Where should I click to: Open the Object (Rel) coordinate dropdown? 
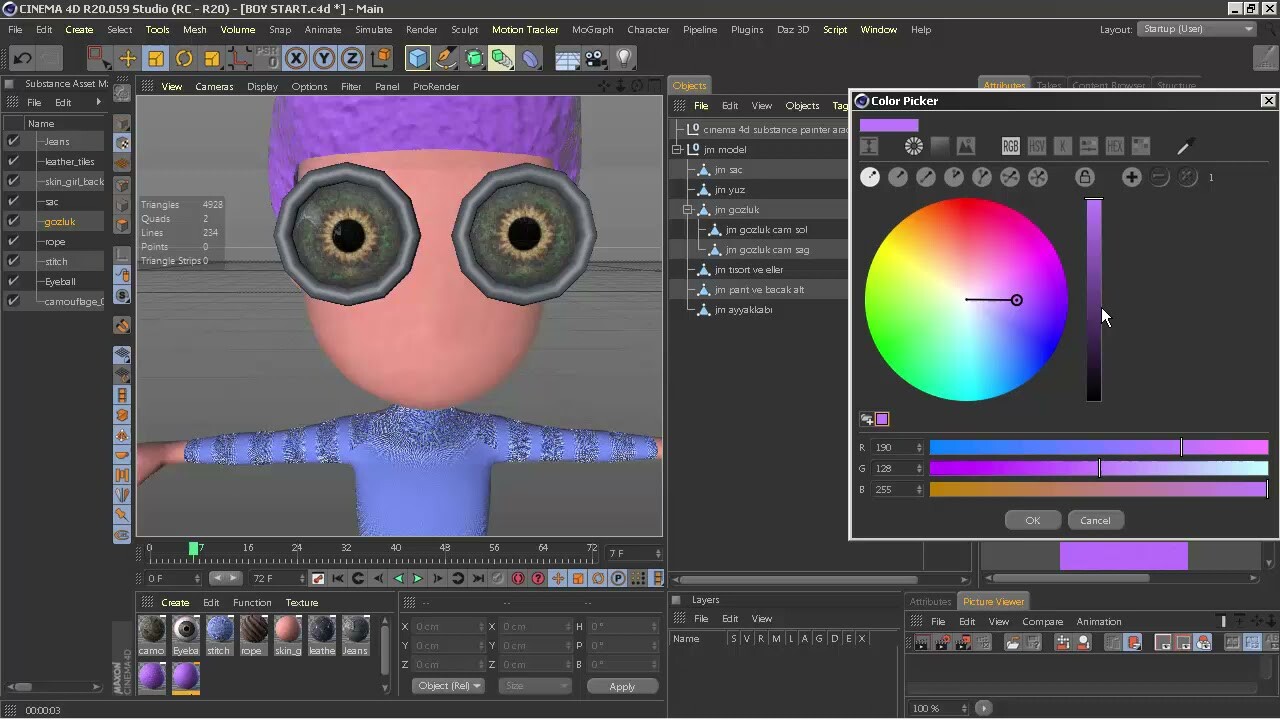pyautogui.click(x=447, y=686)
